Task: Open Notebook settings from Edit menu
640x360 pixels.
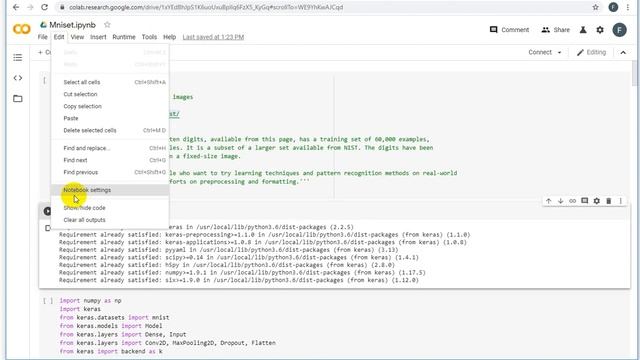Action: tap(110, 190)
